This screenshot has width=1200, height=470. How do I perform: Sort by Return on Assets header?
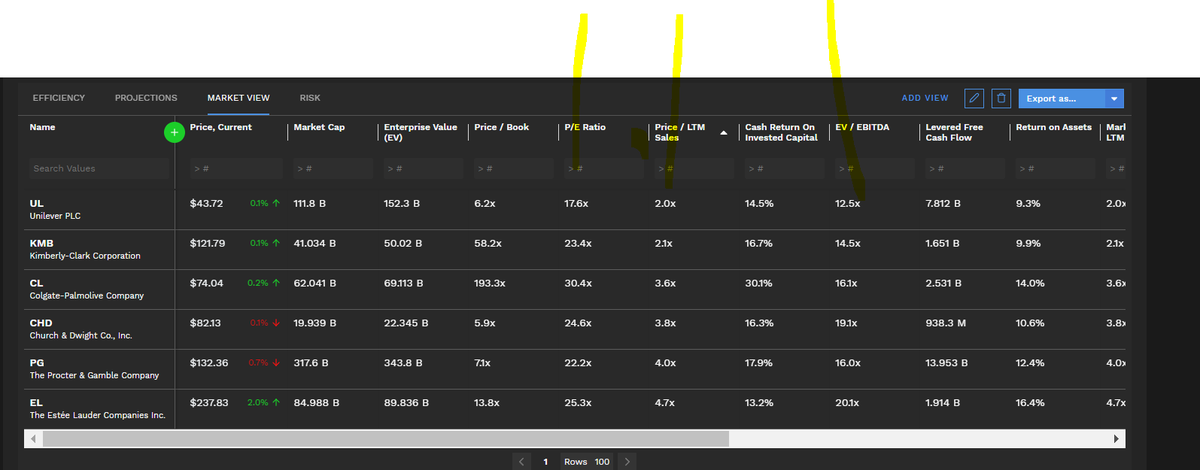pos(1054,127)
